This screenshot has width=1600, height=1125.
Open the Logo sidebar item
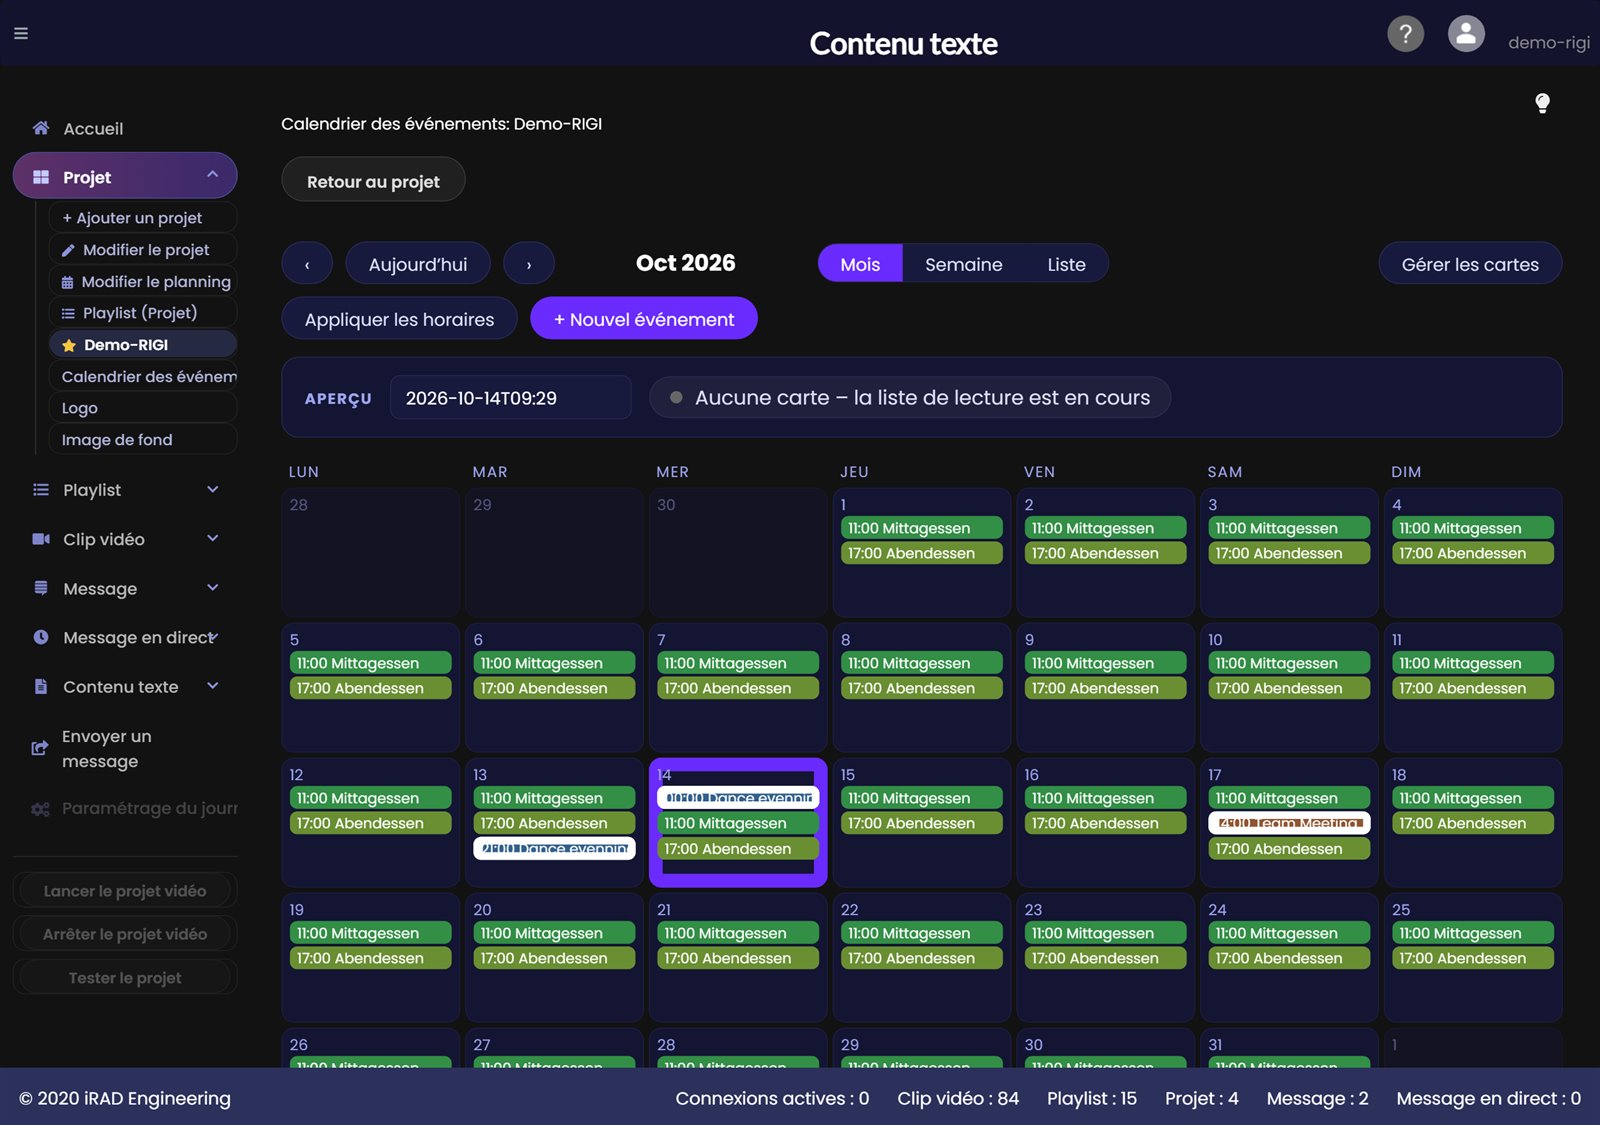coord(143,408)
